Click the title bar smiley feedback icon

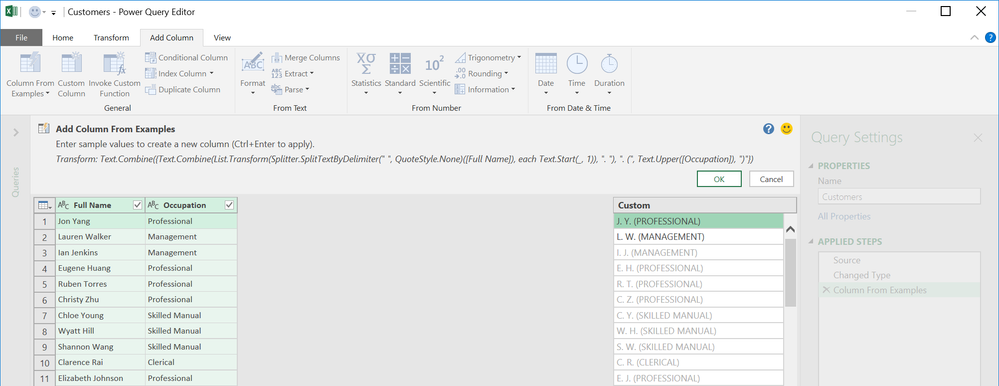(x=35, y=11)
